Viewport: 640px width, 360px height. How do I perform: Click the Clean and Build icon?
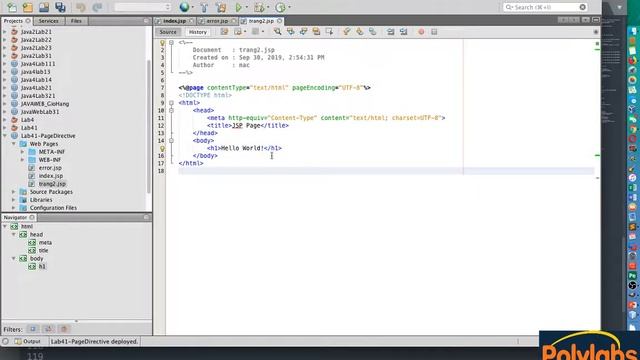(221, 7)
